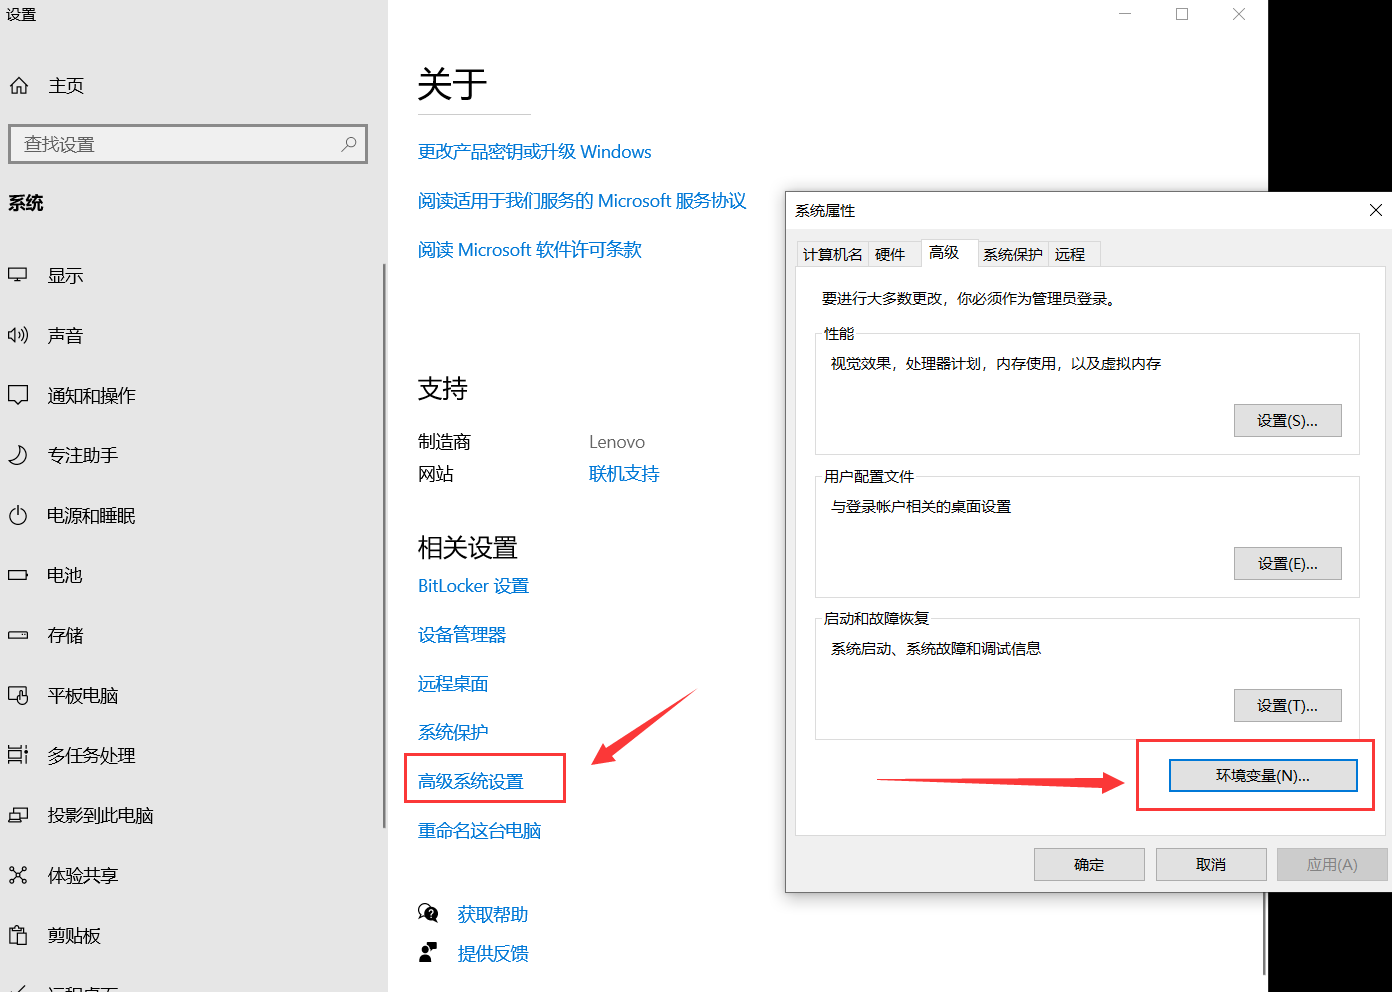Click the power icon for 电源和睡眠

click(18, 515)
